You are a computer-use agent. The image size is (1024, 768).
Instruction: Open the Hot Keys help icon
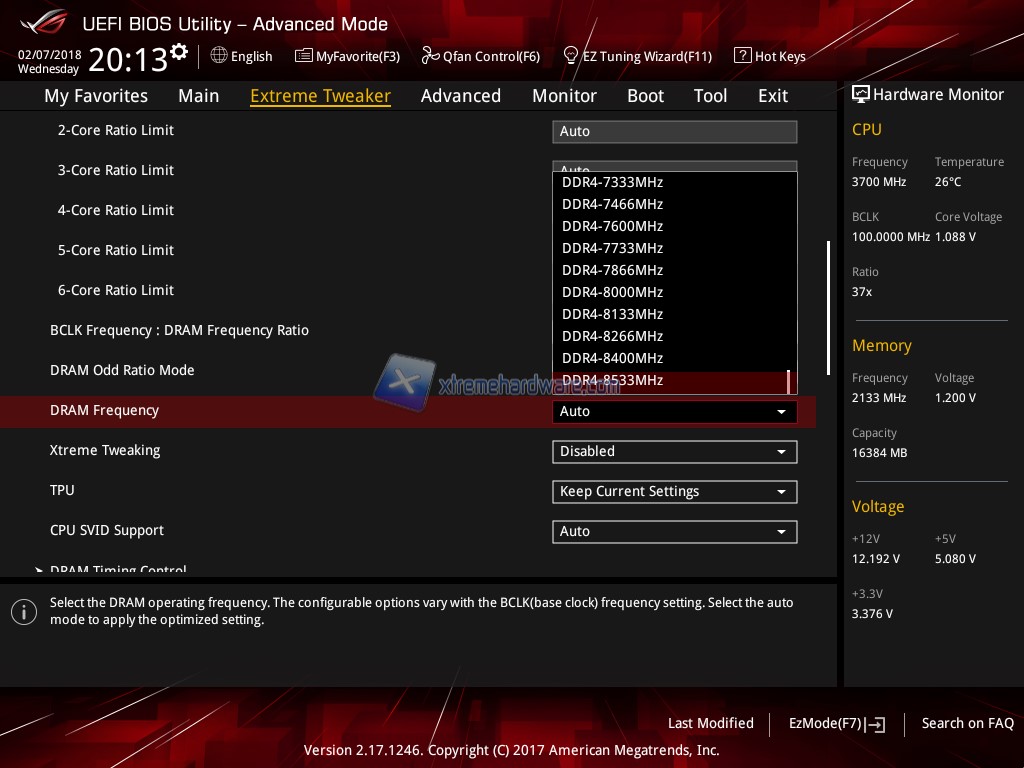tap(742, 56)
